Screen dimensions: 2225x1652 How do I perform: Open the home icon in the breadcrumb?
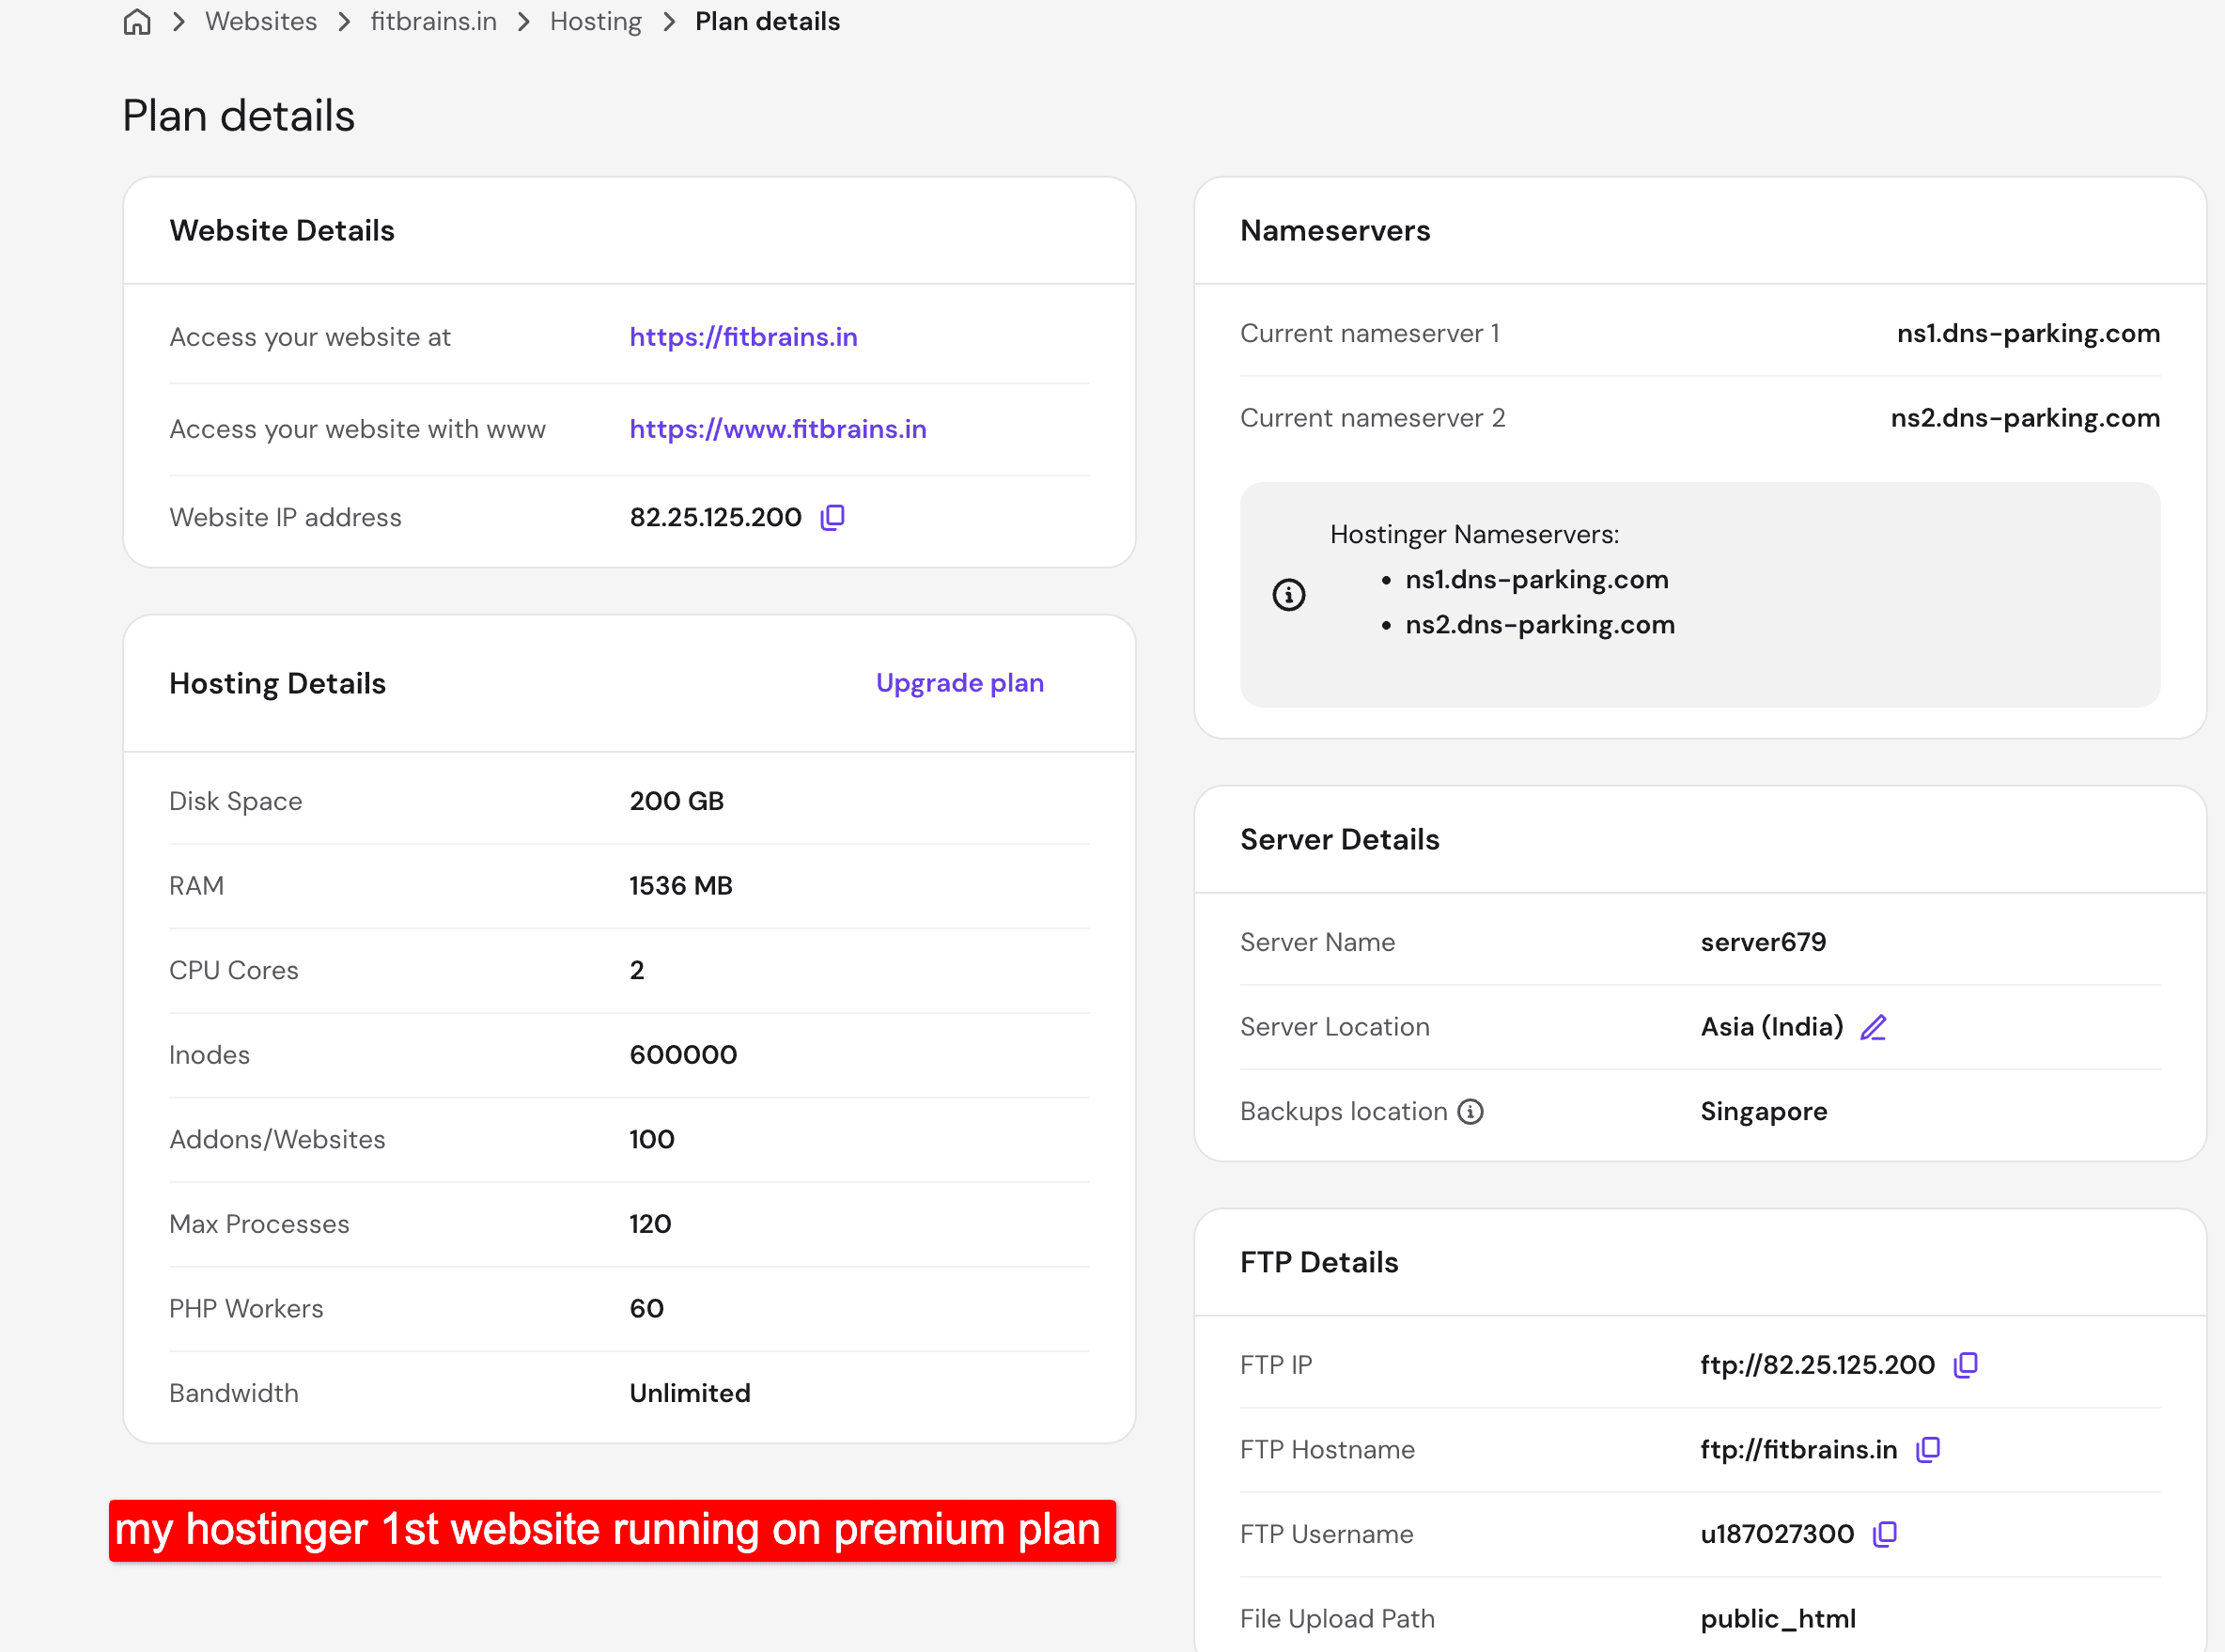[x=137, y=22]
